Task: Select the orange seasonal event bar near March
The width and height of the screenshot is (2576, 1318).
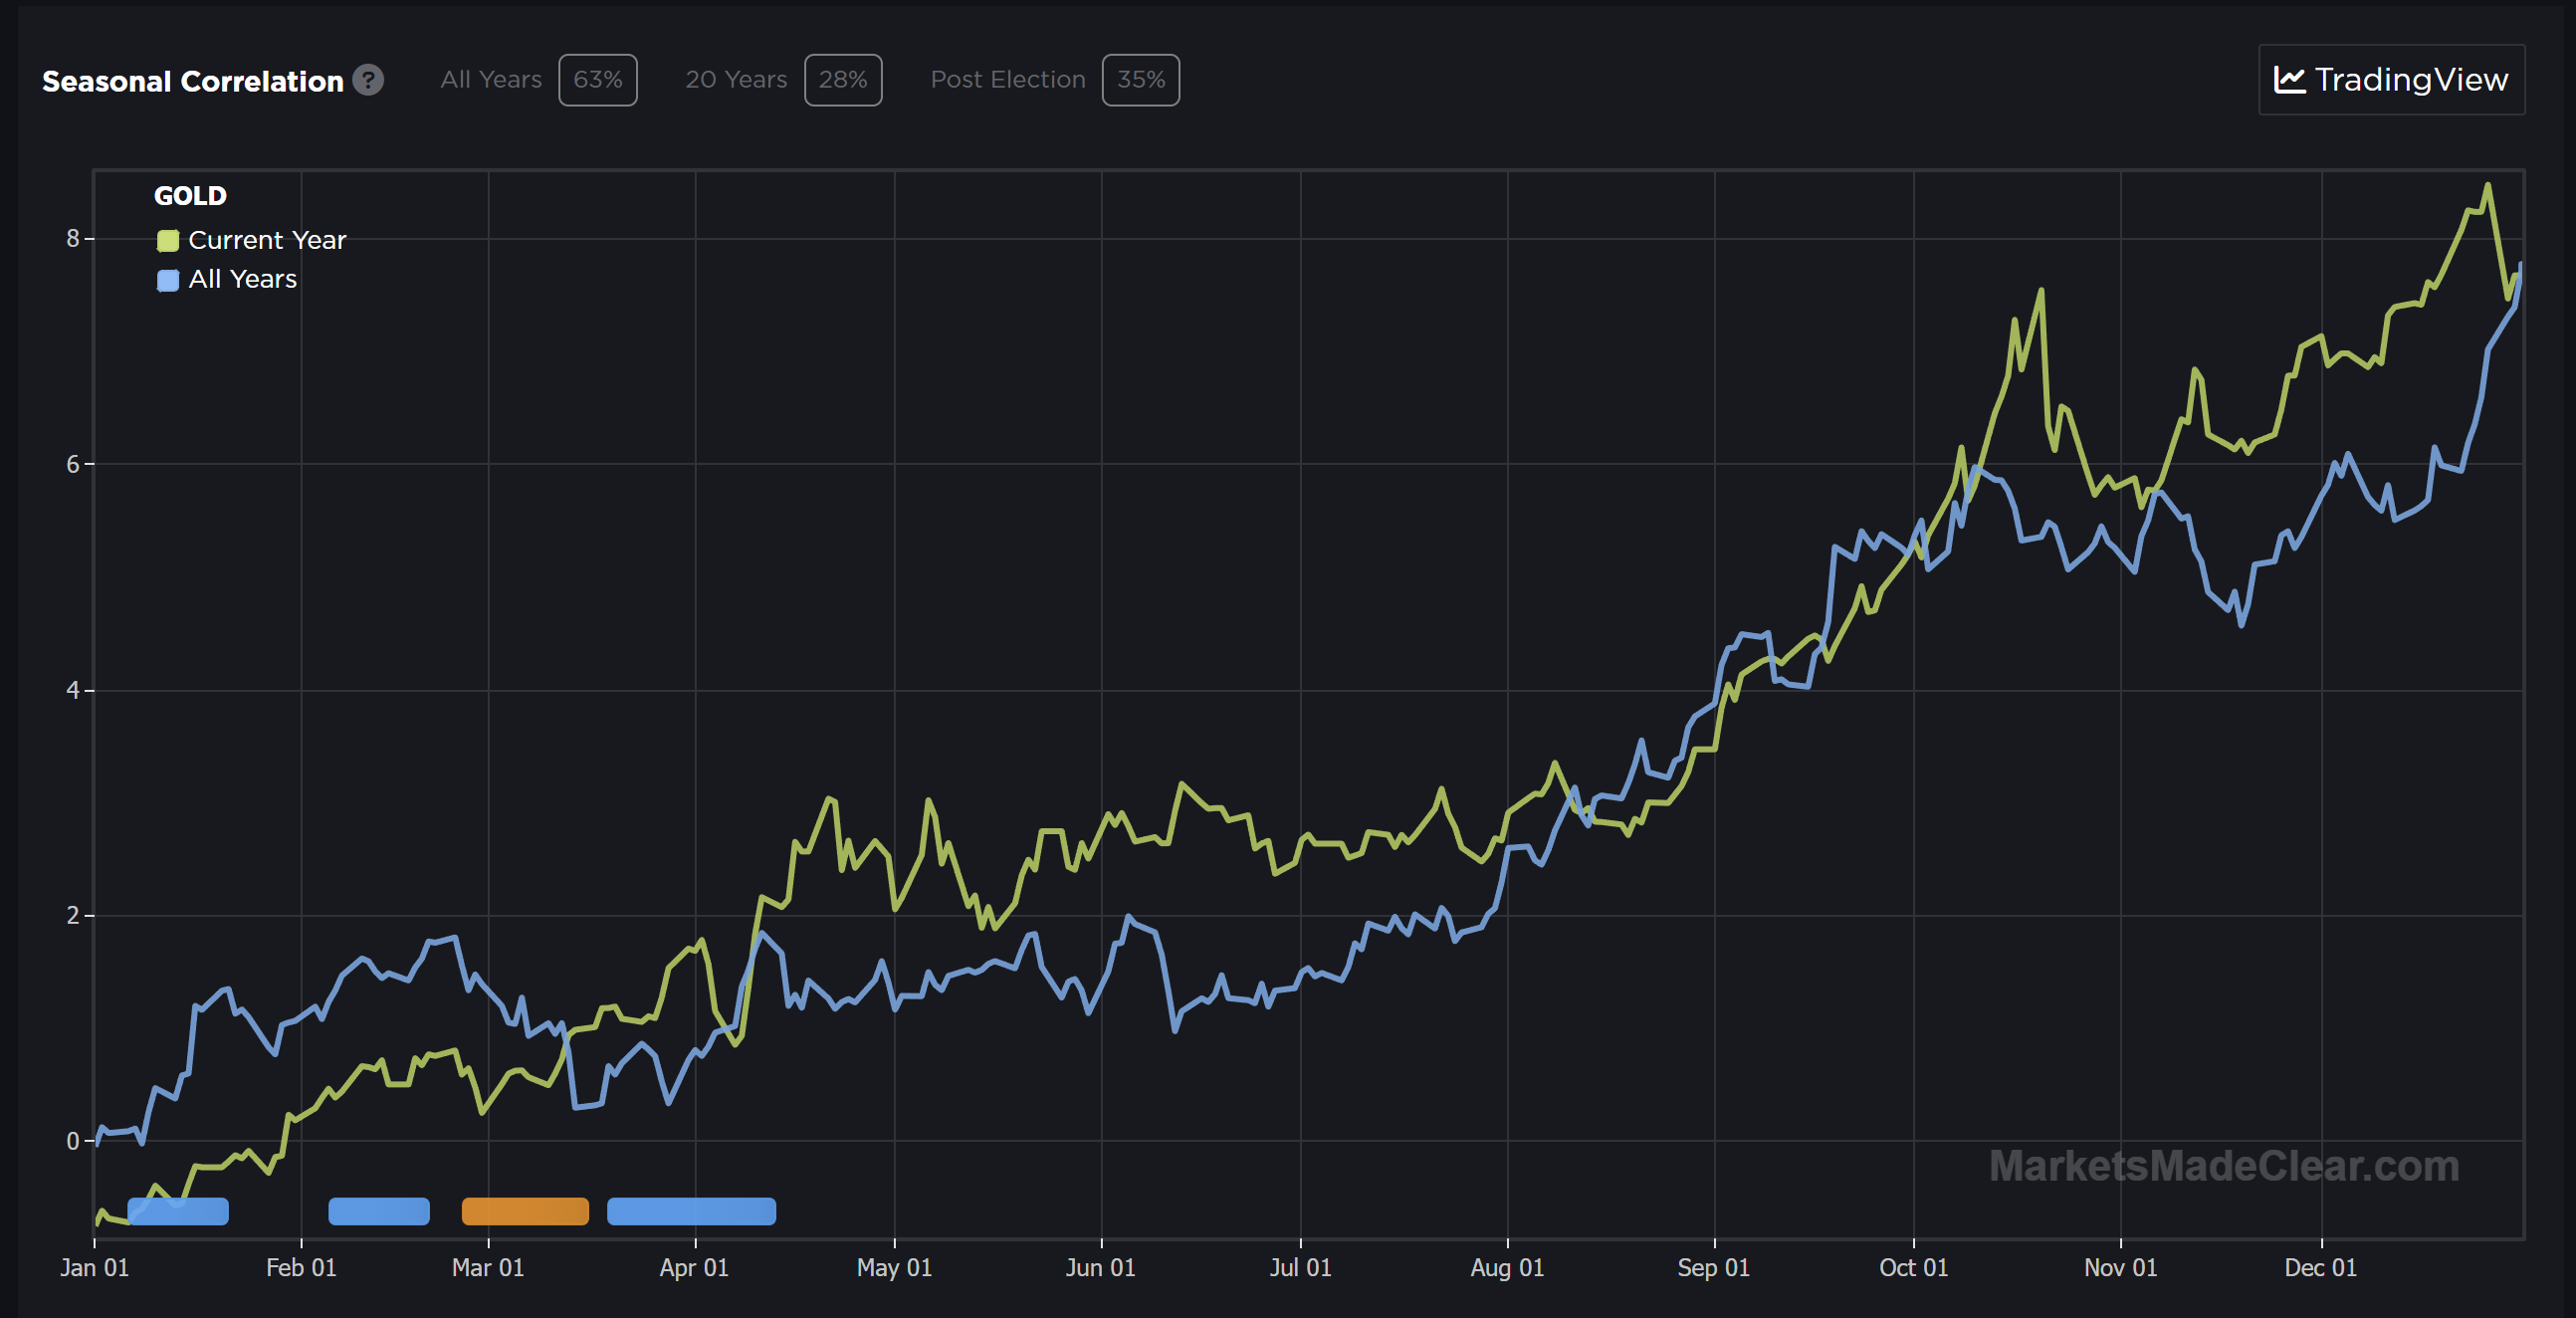Action: tap(524, 1211)
